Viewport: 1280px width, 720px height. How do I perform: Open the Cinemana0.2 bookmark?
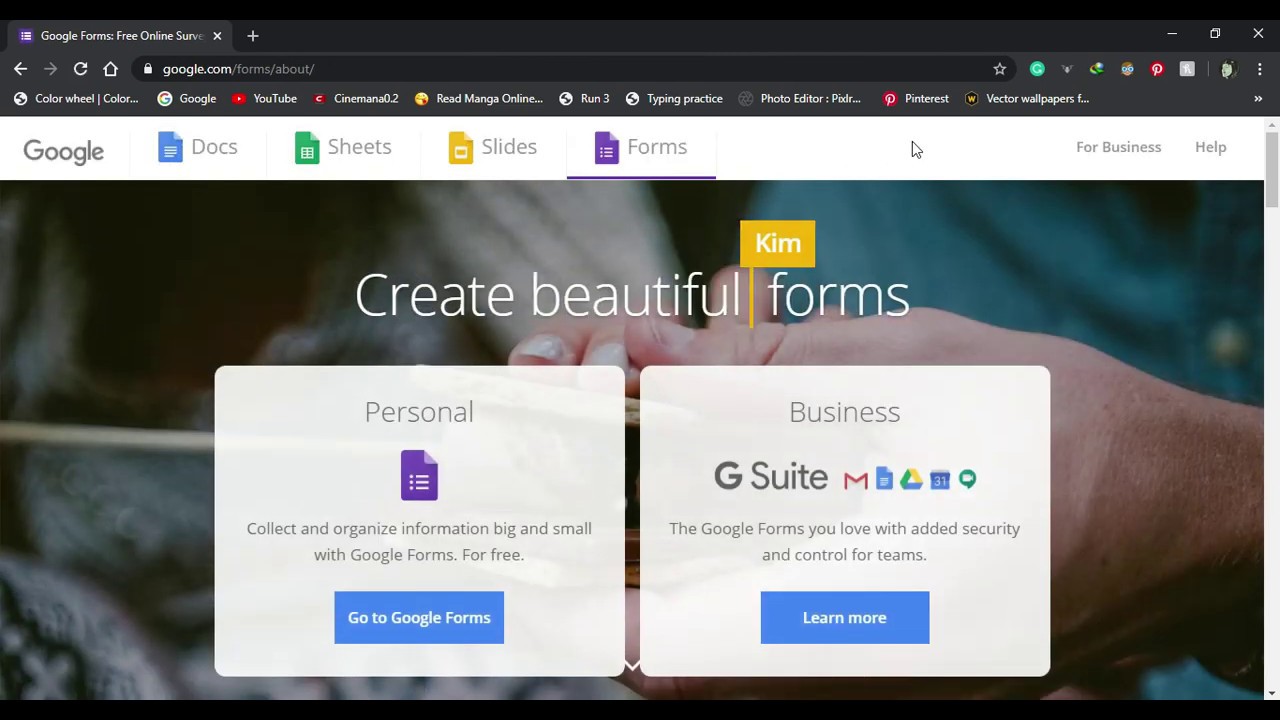[x=355, y=99]
